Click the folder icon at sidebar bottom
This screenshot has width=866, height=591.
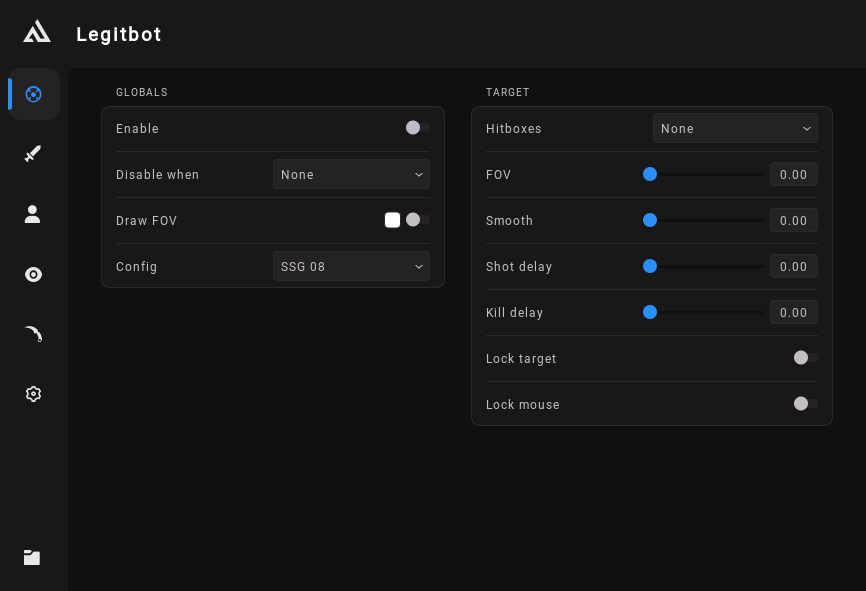32,557
